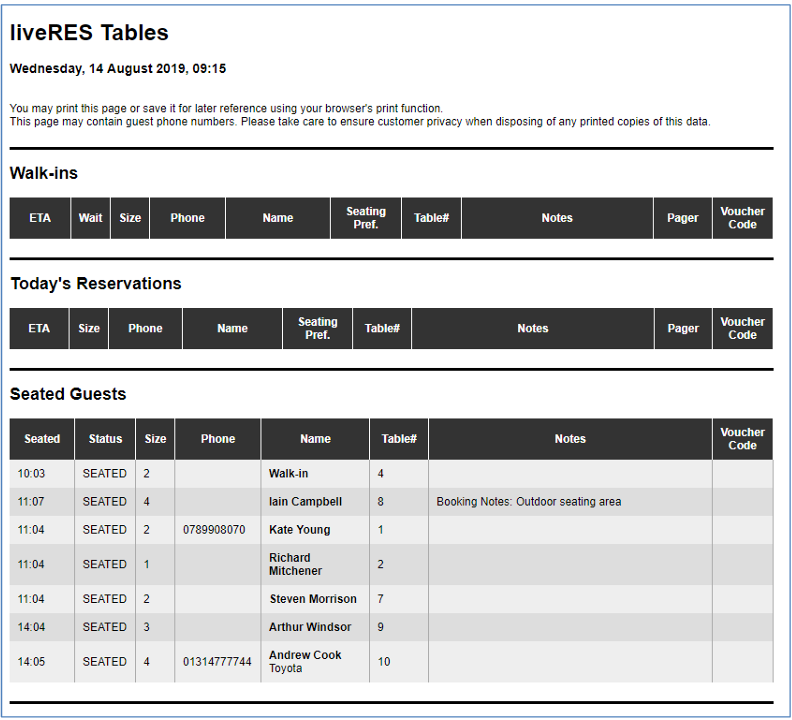
Task: Click the 14:05 seated time cell
Action: 31,662
